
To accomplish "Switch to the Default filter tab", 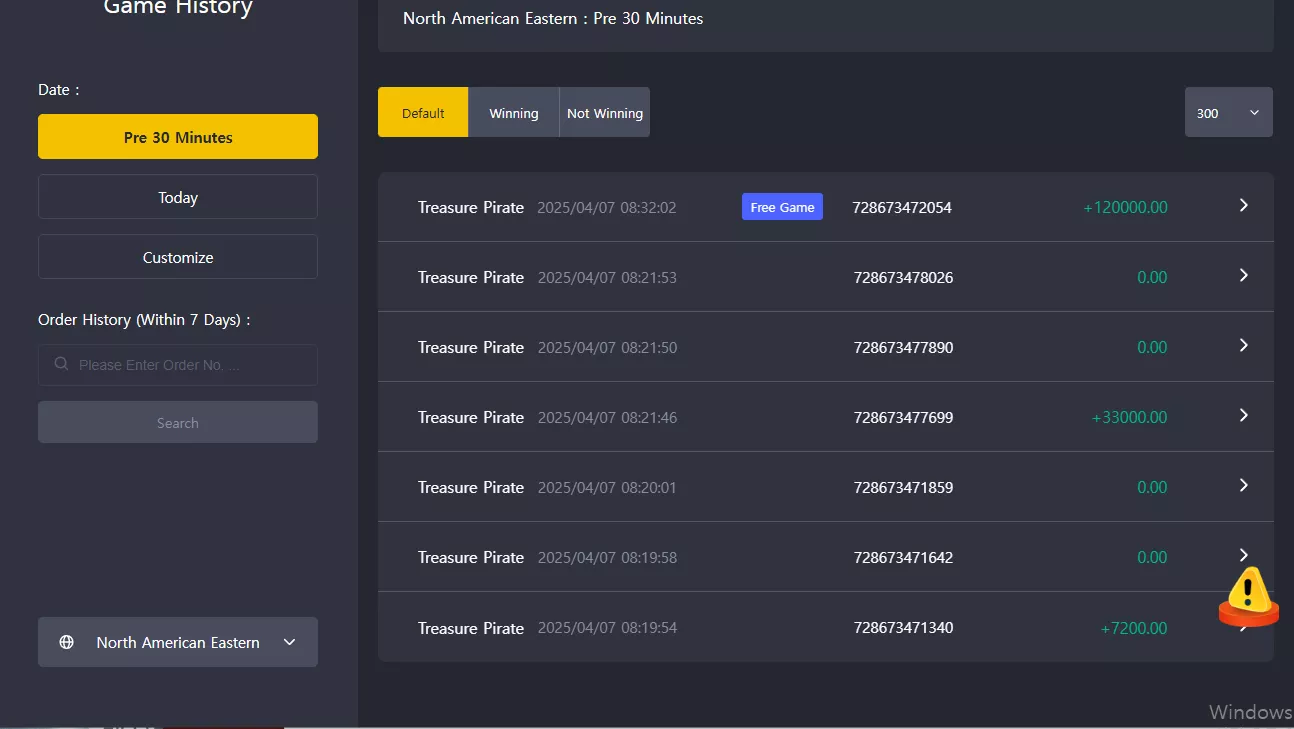I will (423, 112).
